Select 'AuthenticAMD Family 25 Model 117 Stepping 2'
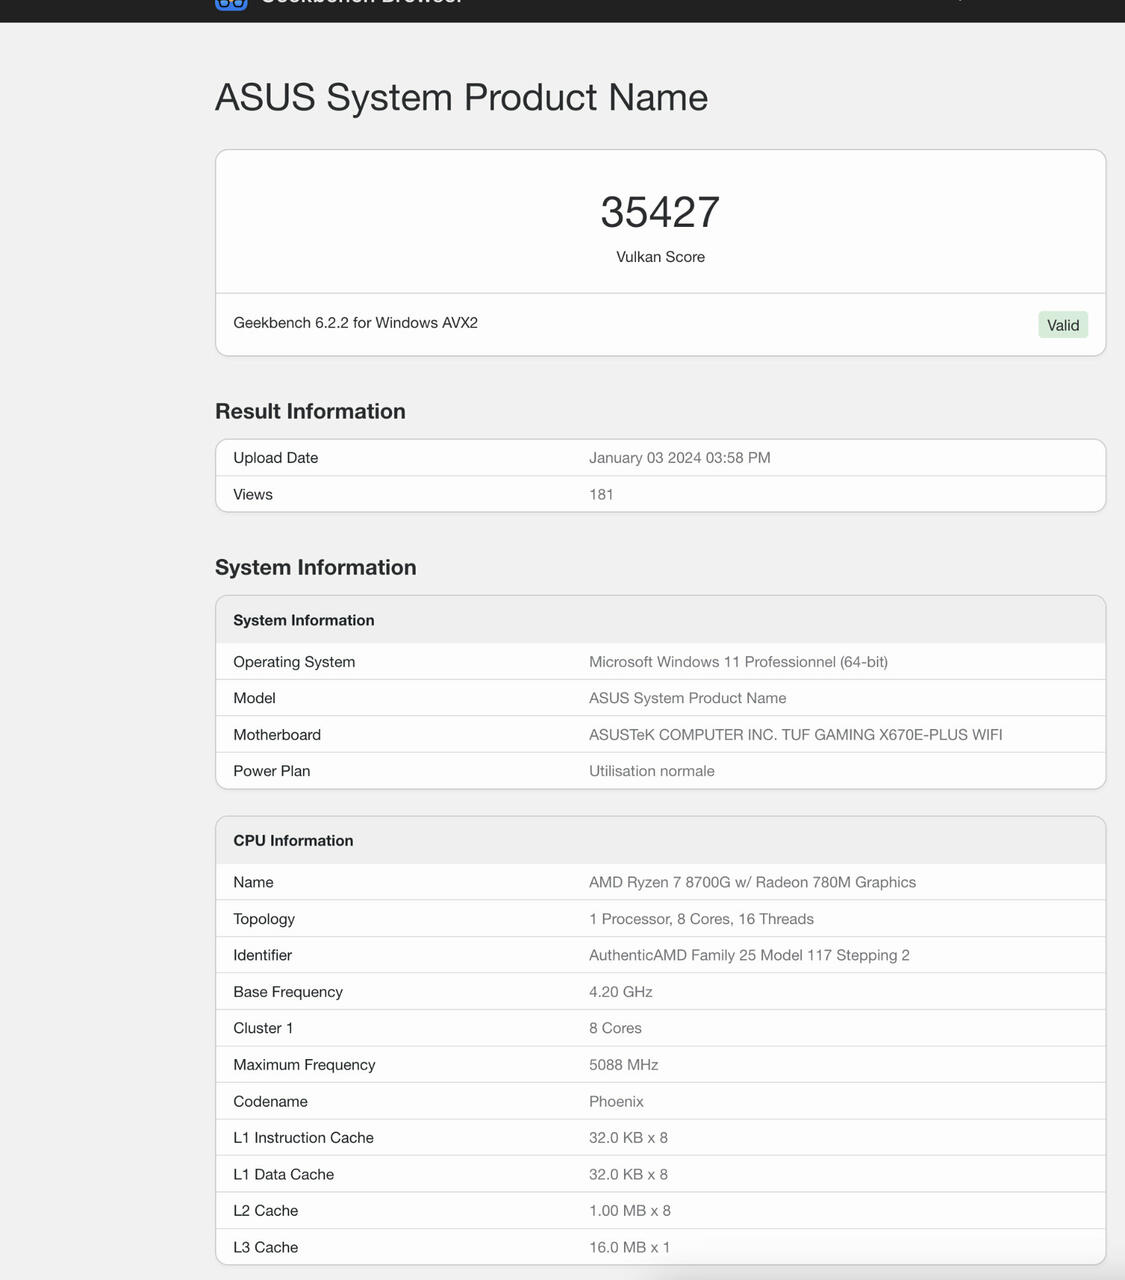 (x=749, y=955)
